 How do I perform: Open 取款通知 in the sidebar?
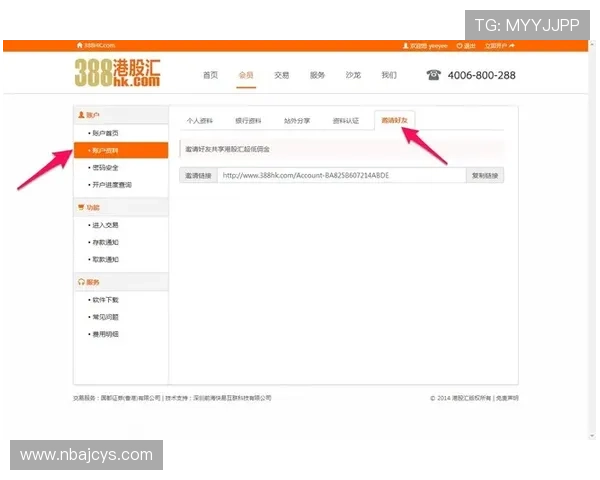[105, 260]
